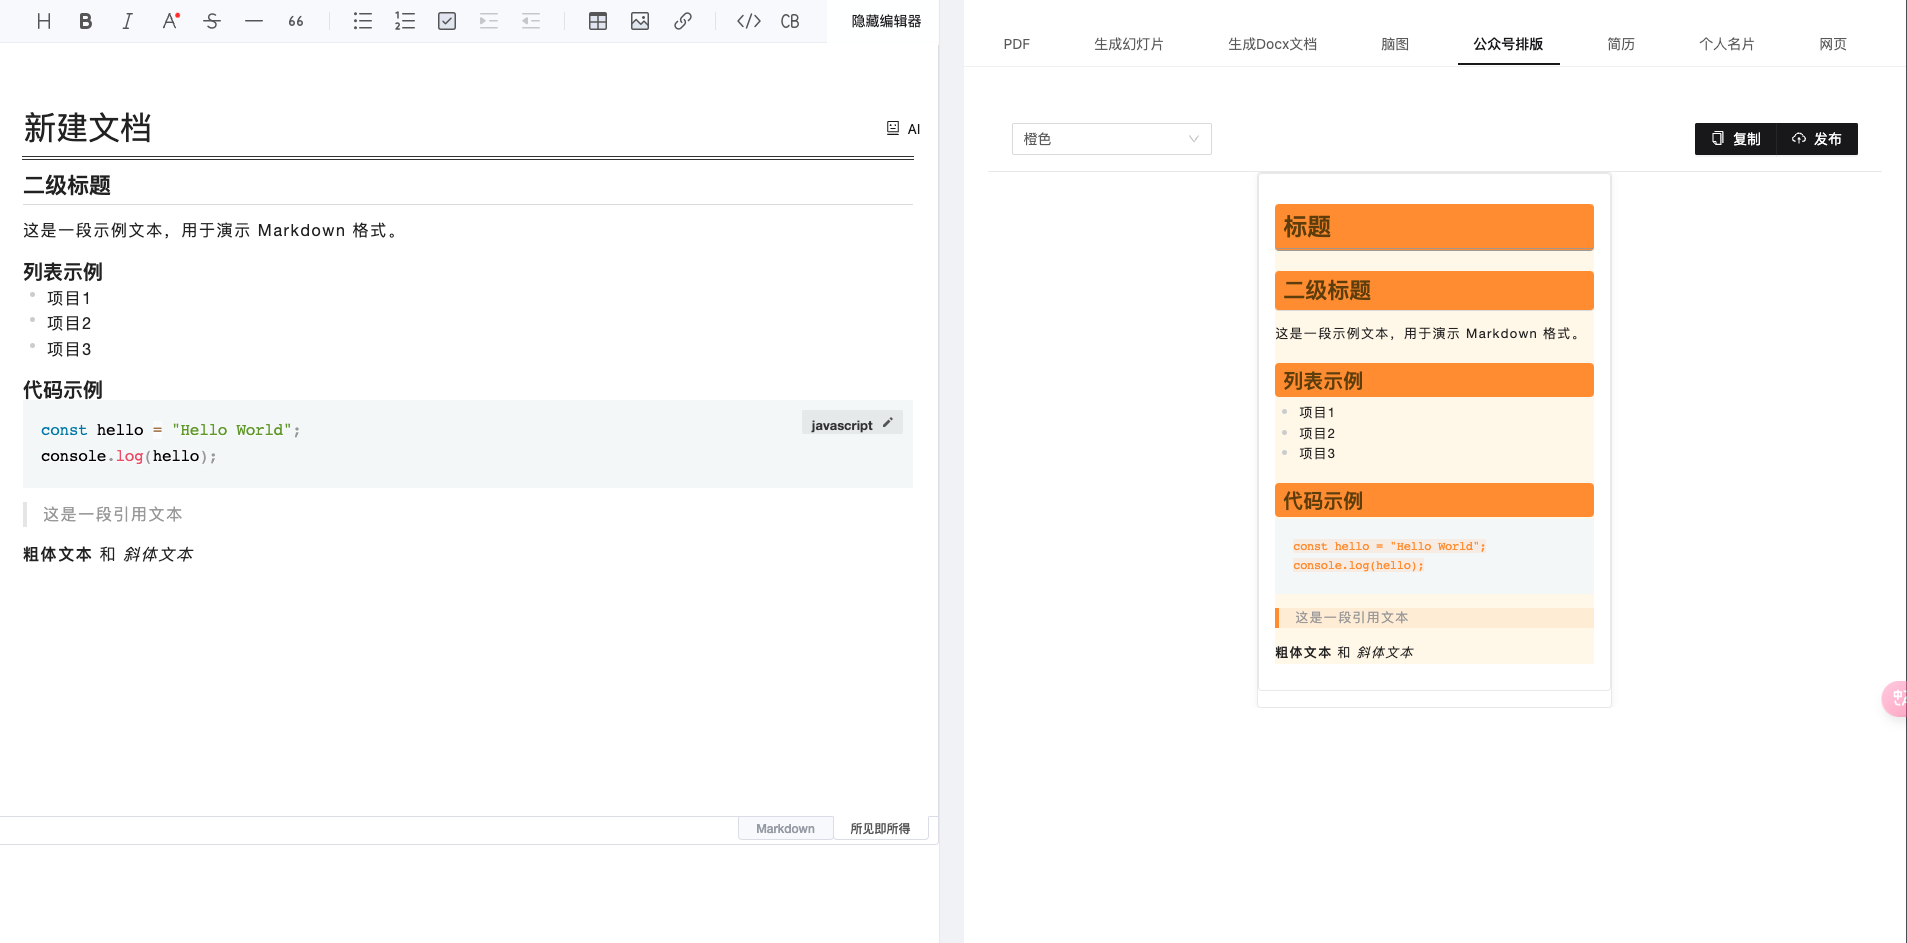Click the quote text 这是一段引用文本 in editor
Image resolution: width=1907 pixels, height=943 pixels.
[x=112, y=514]
